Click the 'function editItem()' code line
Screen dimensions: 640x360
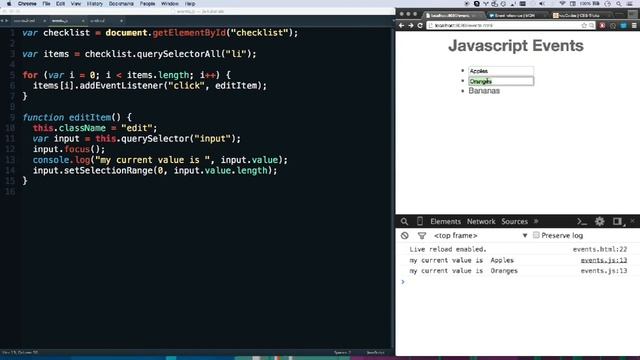click(77, 117)
